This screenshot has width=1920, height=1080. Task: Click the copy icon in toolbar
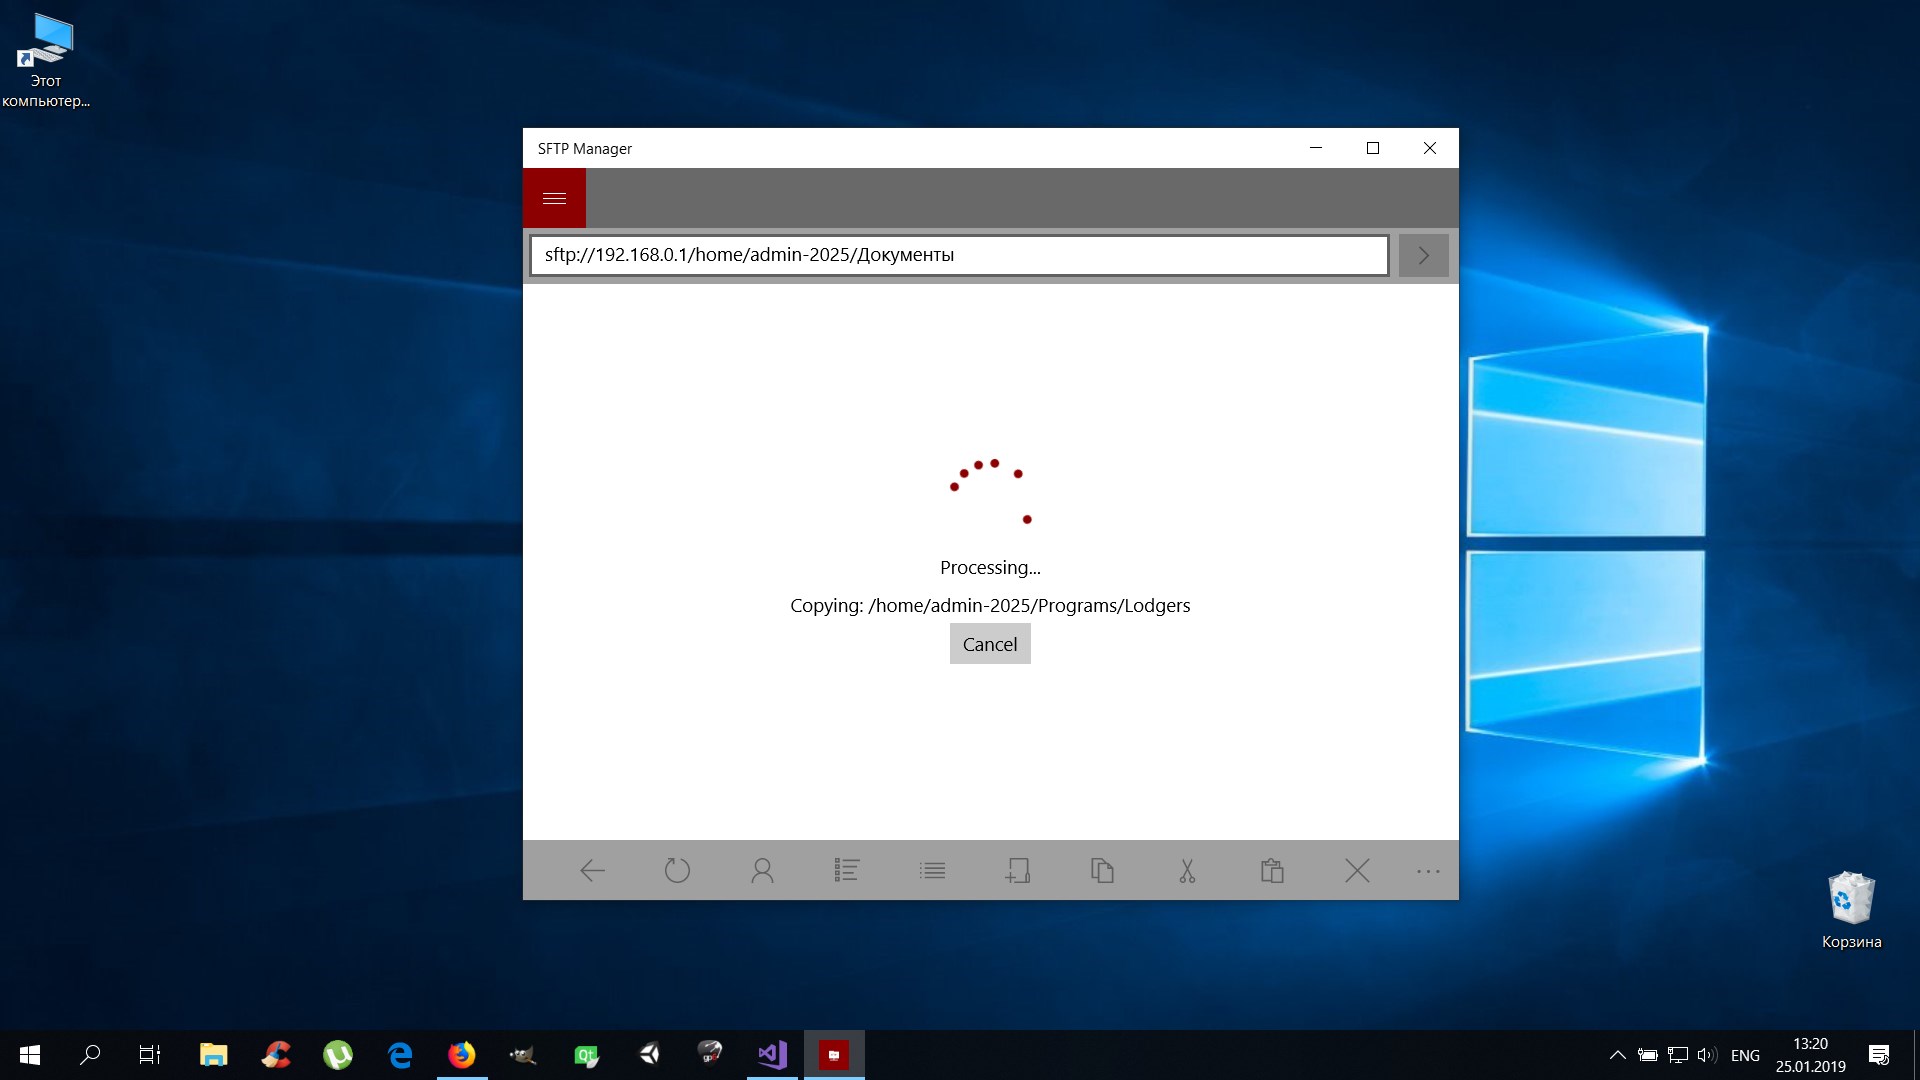tap(1102, 871)
